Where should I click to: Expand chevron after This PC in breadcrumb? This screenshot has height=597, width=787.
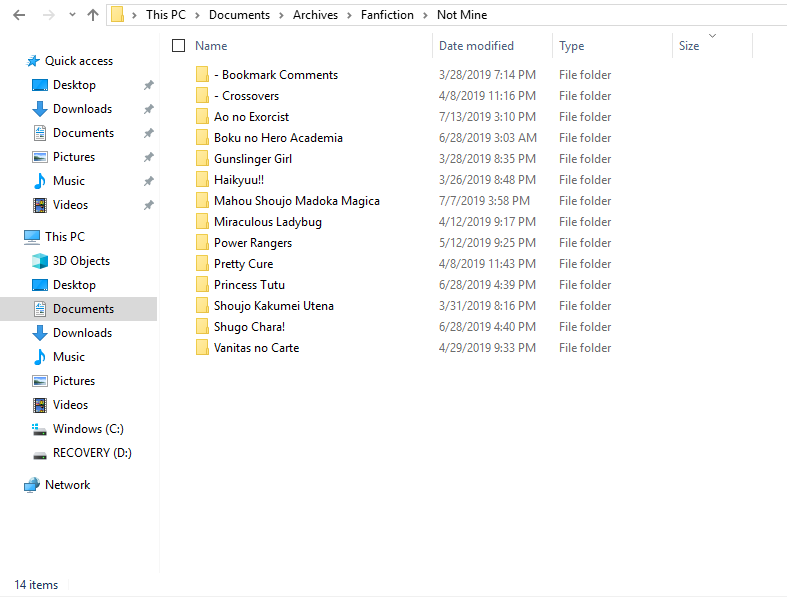(197, 16)
